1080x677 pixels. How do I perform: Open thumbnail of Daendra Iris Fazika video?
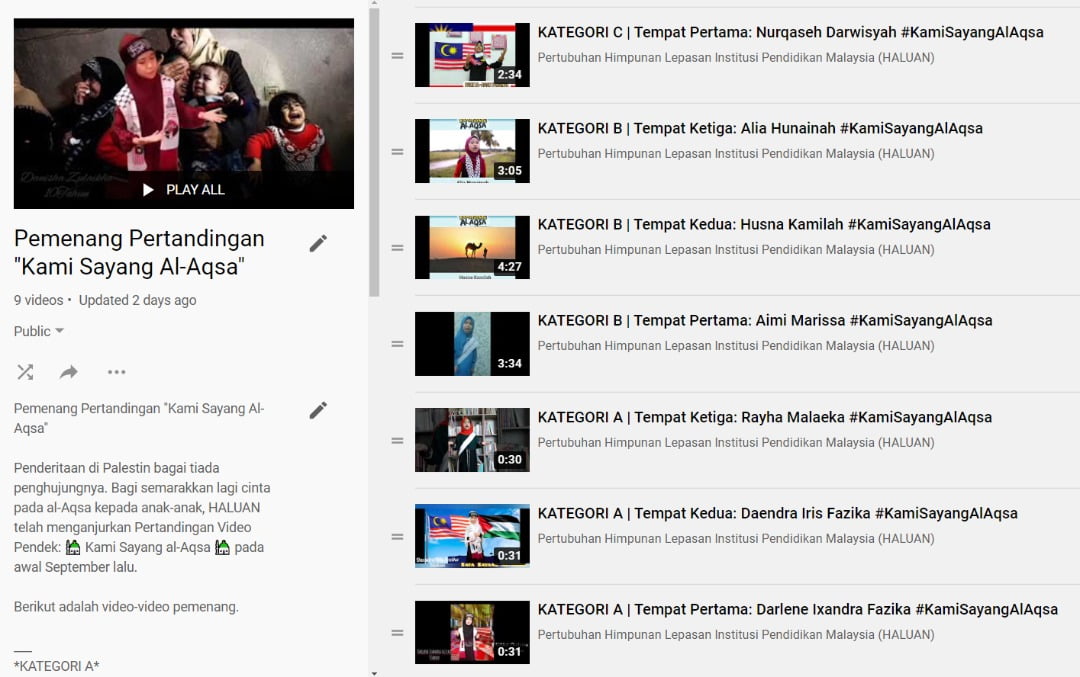(x=472, y=536)
